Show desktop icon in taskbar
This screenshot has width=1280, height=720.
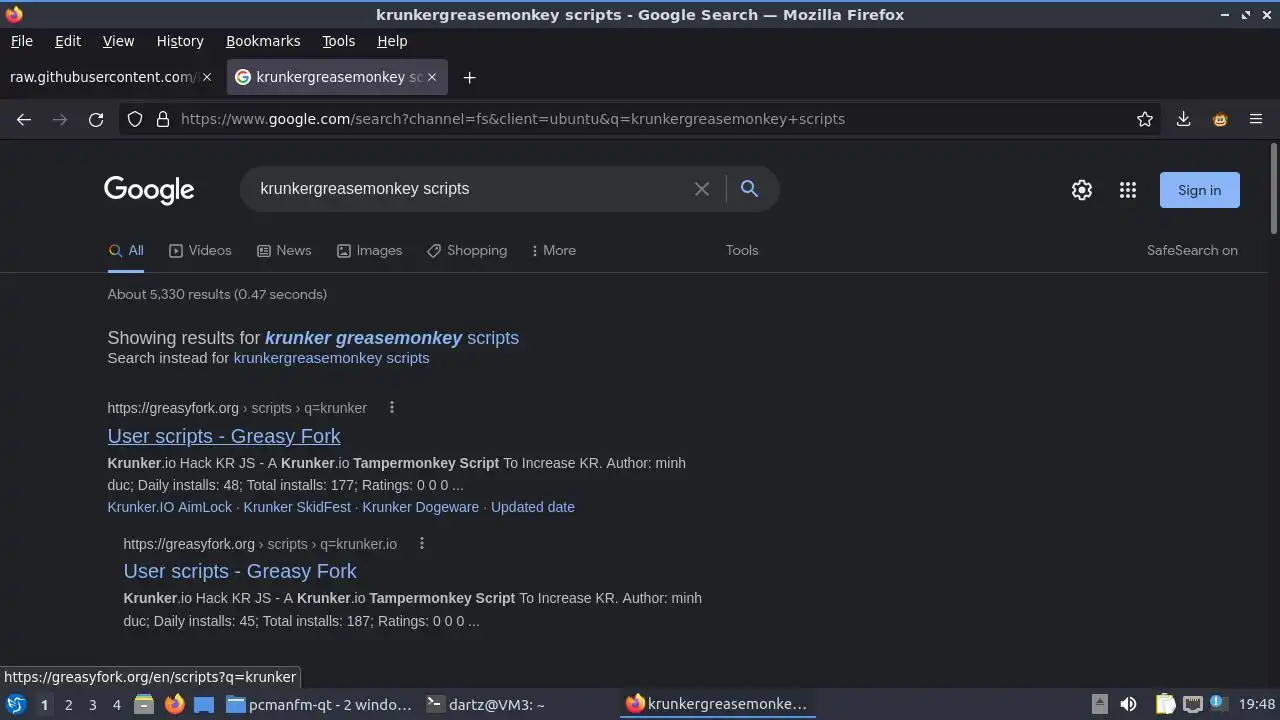(x=204, y=704)
